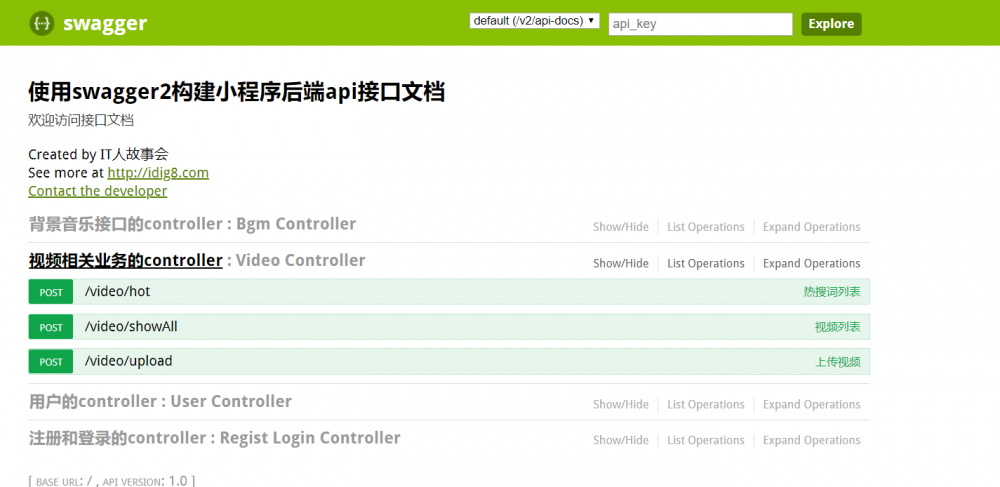Click the 欢迎访问接口文档 subtitle text
Image resolution: width=1000 pixels, height=487 pixels.
point(81,120)
